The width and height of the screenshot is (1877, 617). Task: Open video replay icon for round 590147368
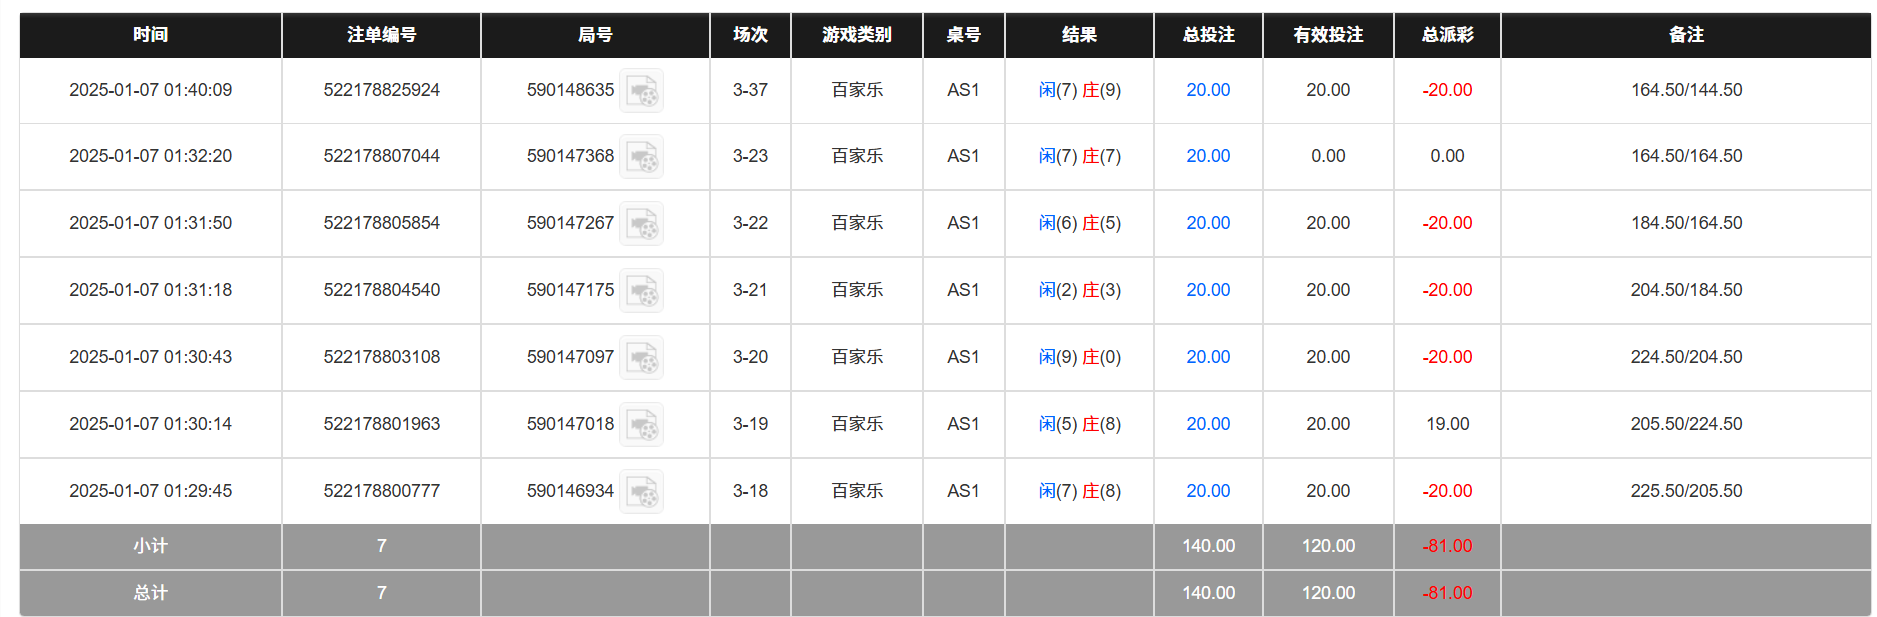(x=641, y=157)
